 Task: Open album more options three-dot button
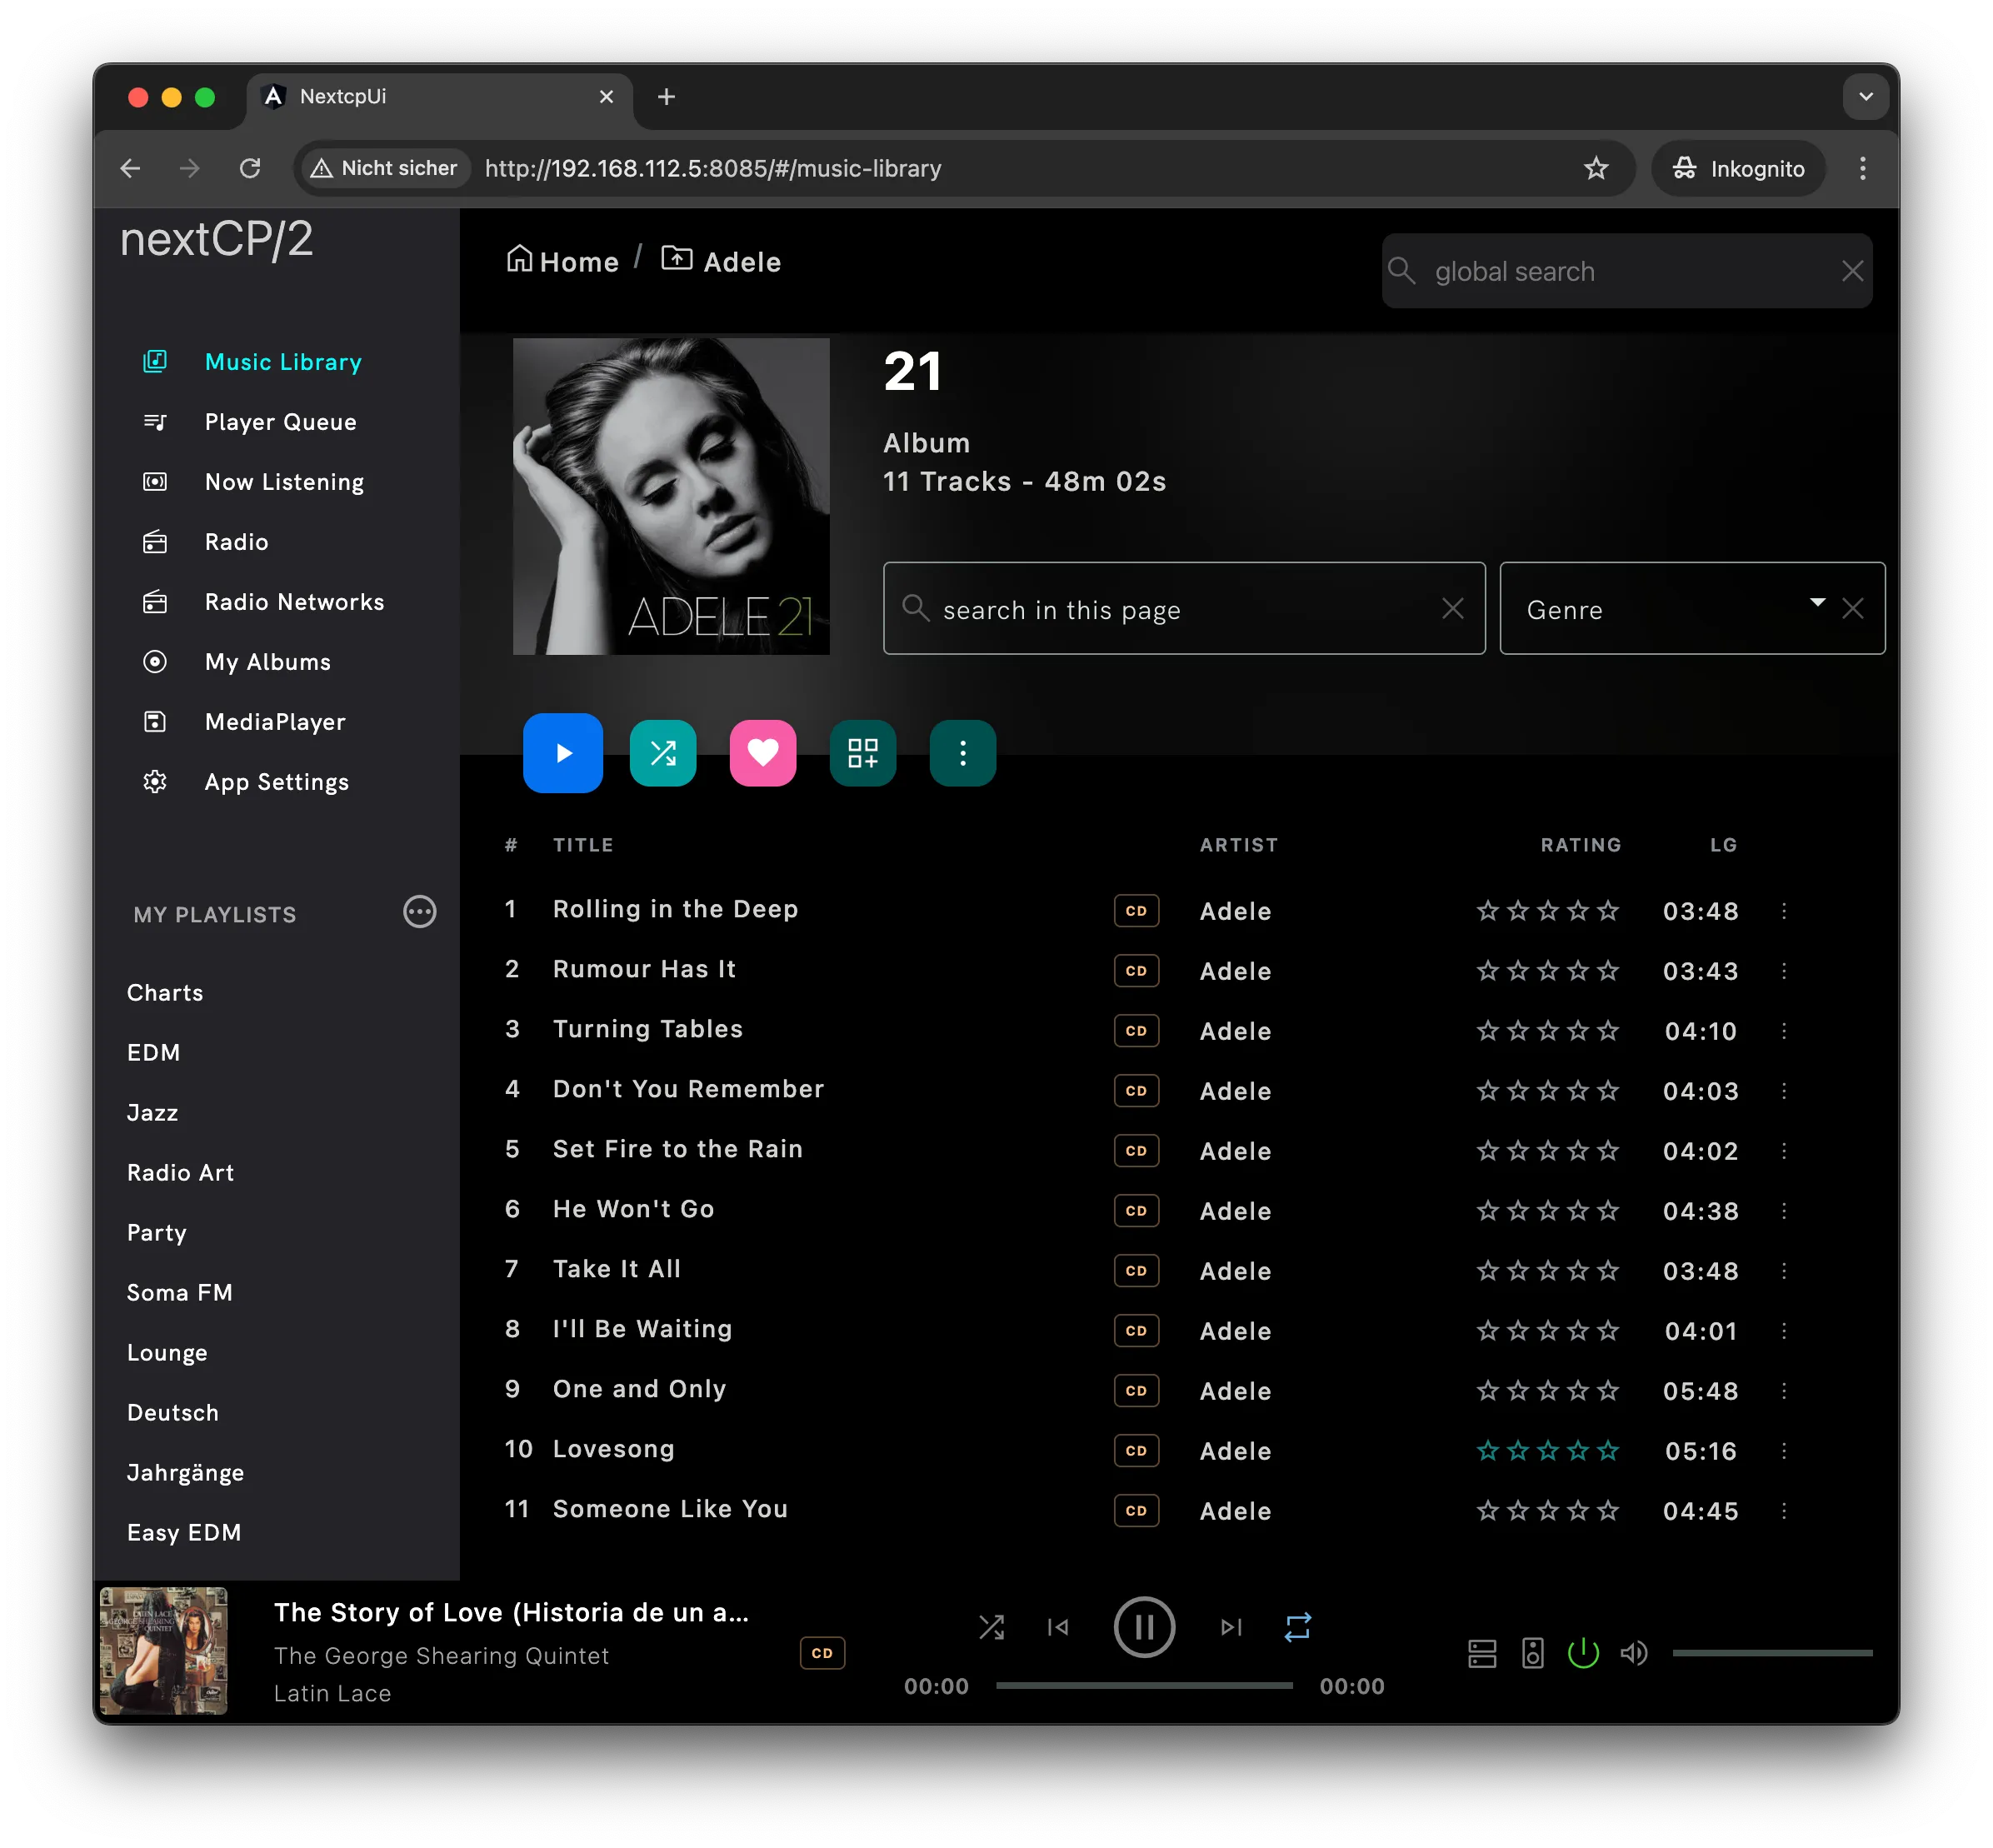coord(963,752)
